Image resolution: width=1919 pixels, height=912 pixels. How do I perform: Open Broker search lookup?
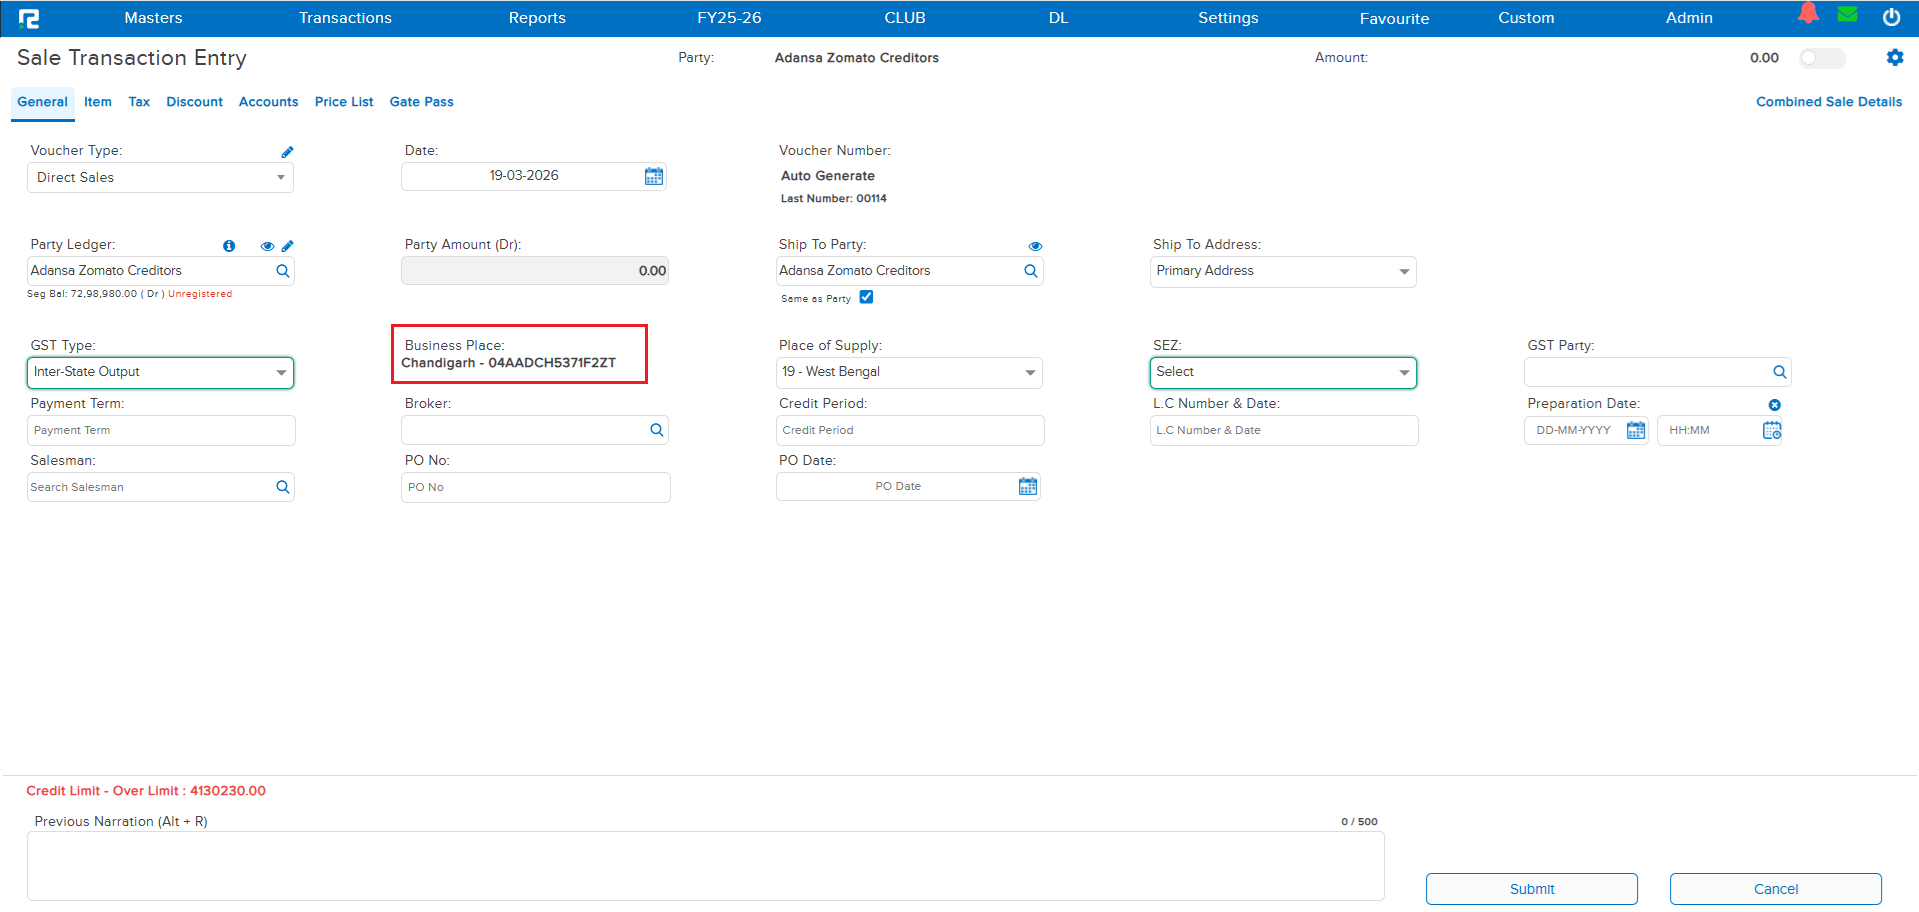point(656,429)
